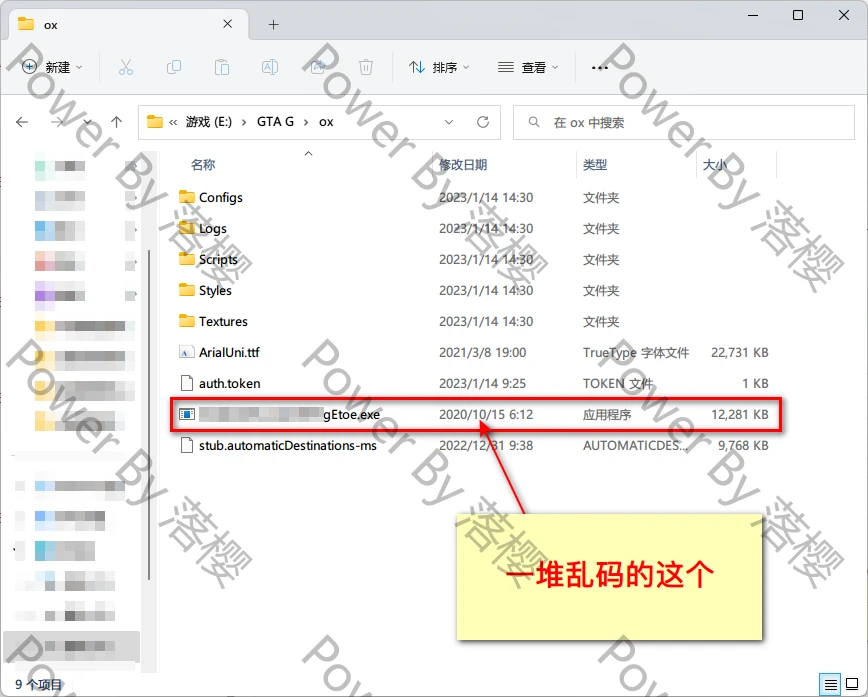The image size is (868, 697).
Task: Minimize the Explorer window
Action: (753, 15)
